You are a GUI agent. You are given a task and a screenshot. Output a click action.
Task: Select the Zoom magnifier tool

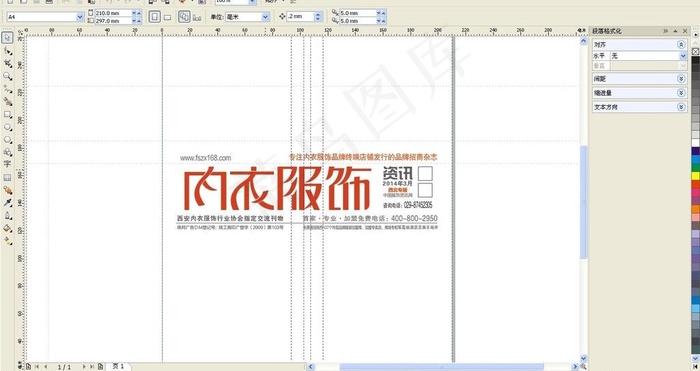[7, 76]
